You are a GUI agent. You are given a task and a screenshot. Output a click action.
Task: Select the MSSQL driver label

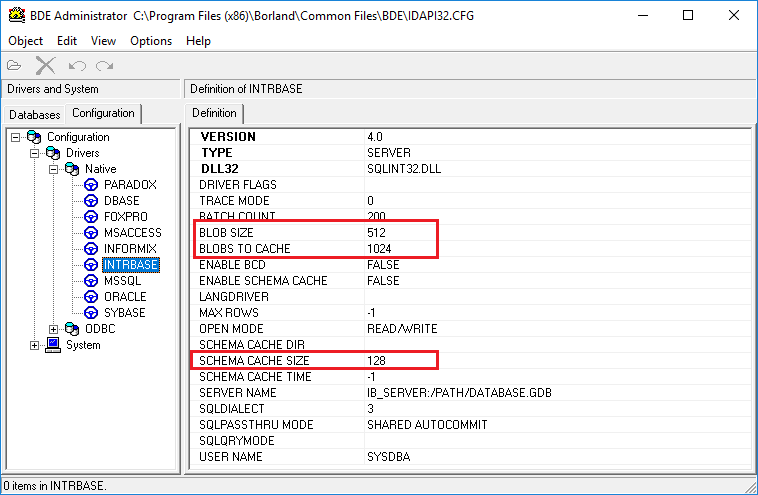coord(122,280)
